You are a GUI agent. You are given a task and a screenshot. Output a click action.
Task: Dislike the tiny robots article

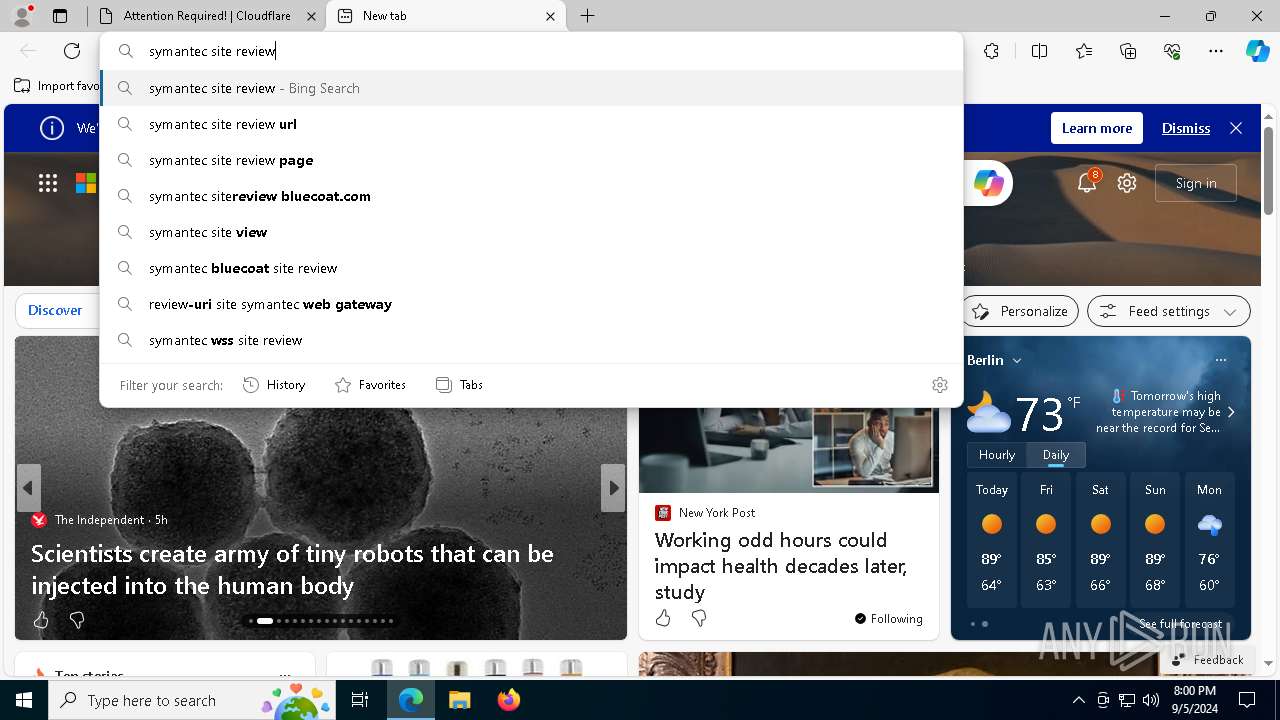[x=77, y=621]
